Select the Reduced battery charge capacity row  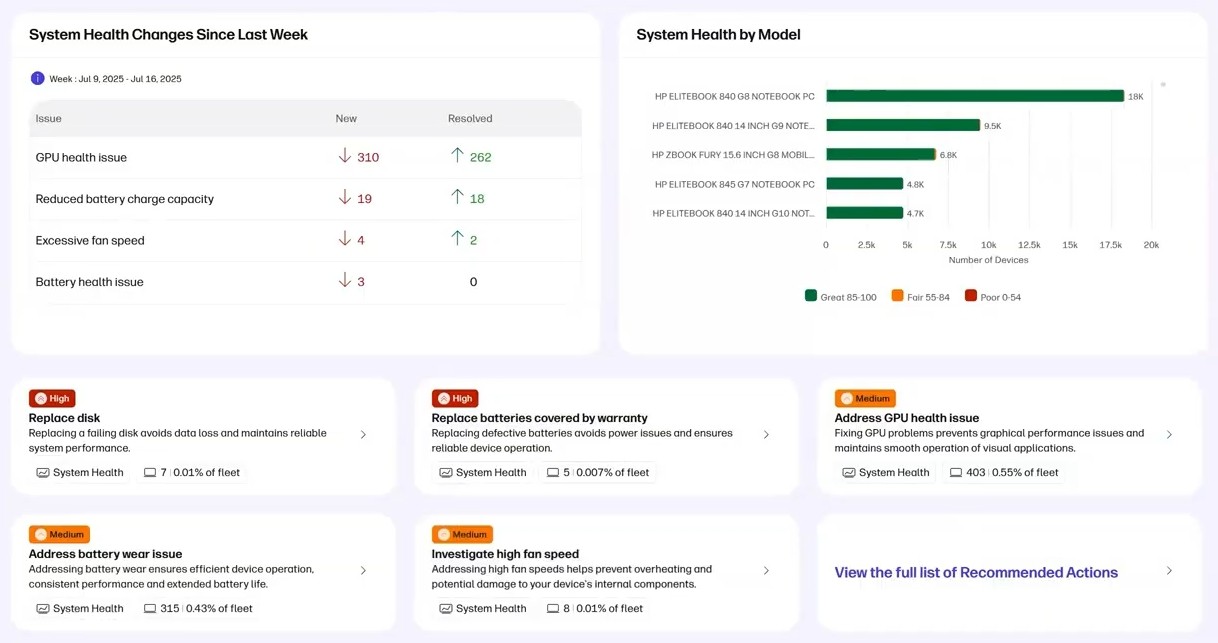(x=125, y=199)
